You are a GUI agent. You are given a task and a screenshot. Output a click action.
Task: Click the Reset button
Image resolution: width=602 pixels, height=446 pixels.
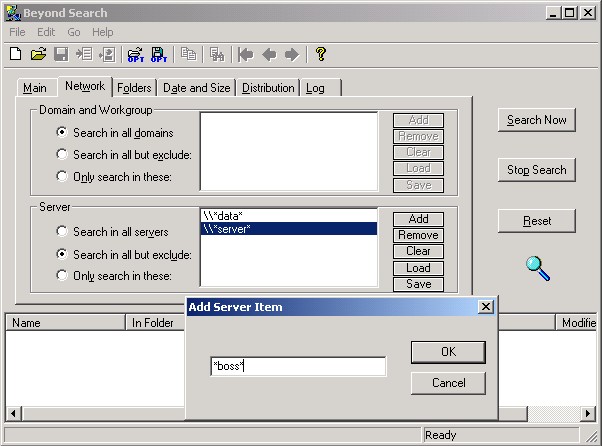tap(537, 221)
